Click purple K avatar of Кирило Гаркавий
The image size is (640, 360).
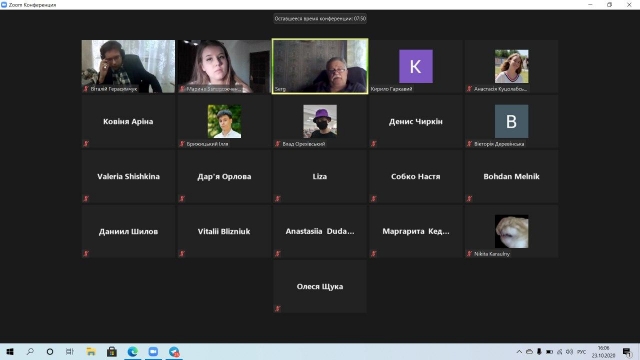416,66
